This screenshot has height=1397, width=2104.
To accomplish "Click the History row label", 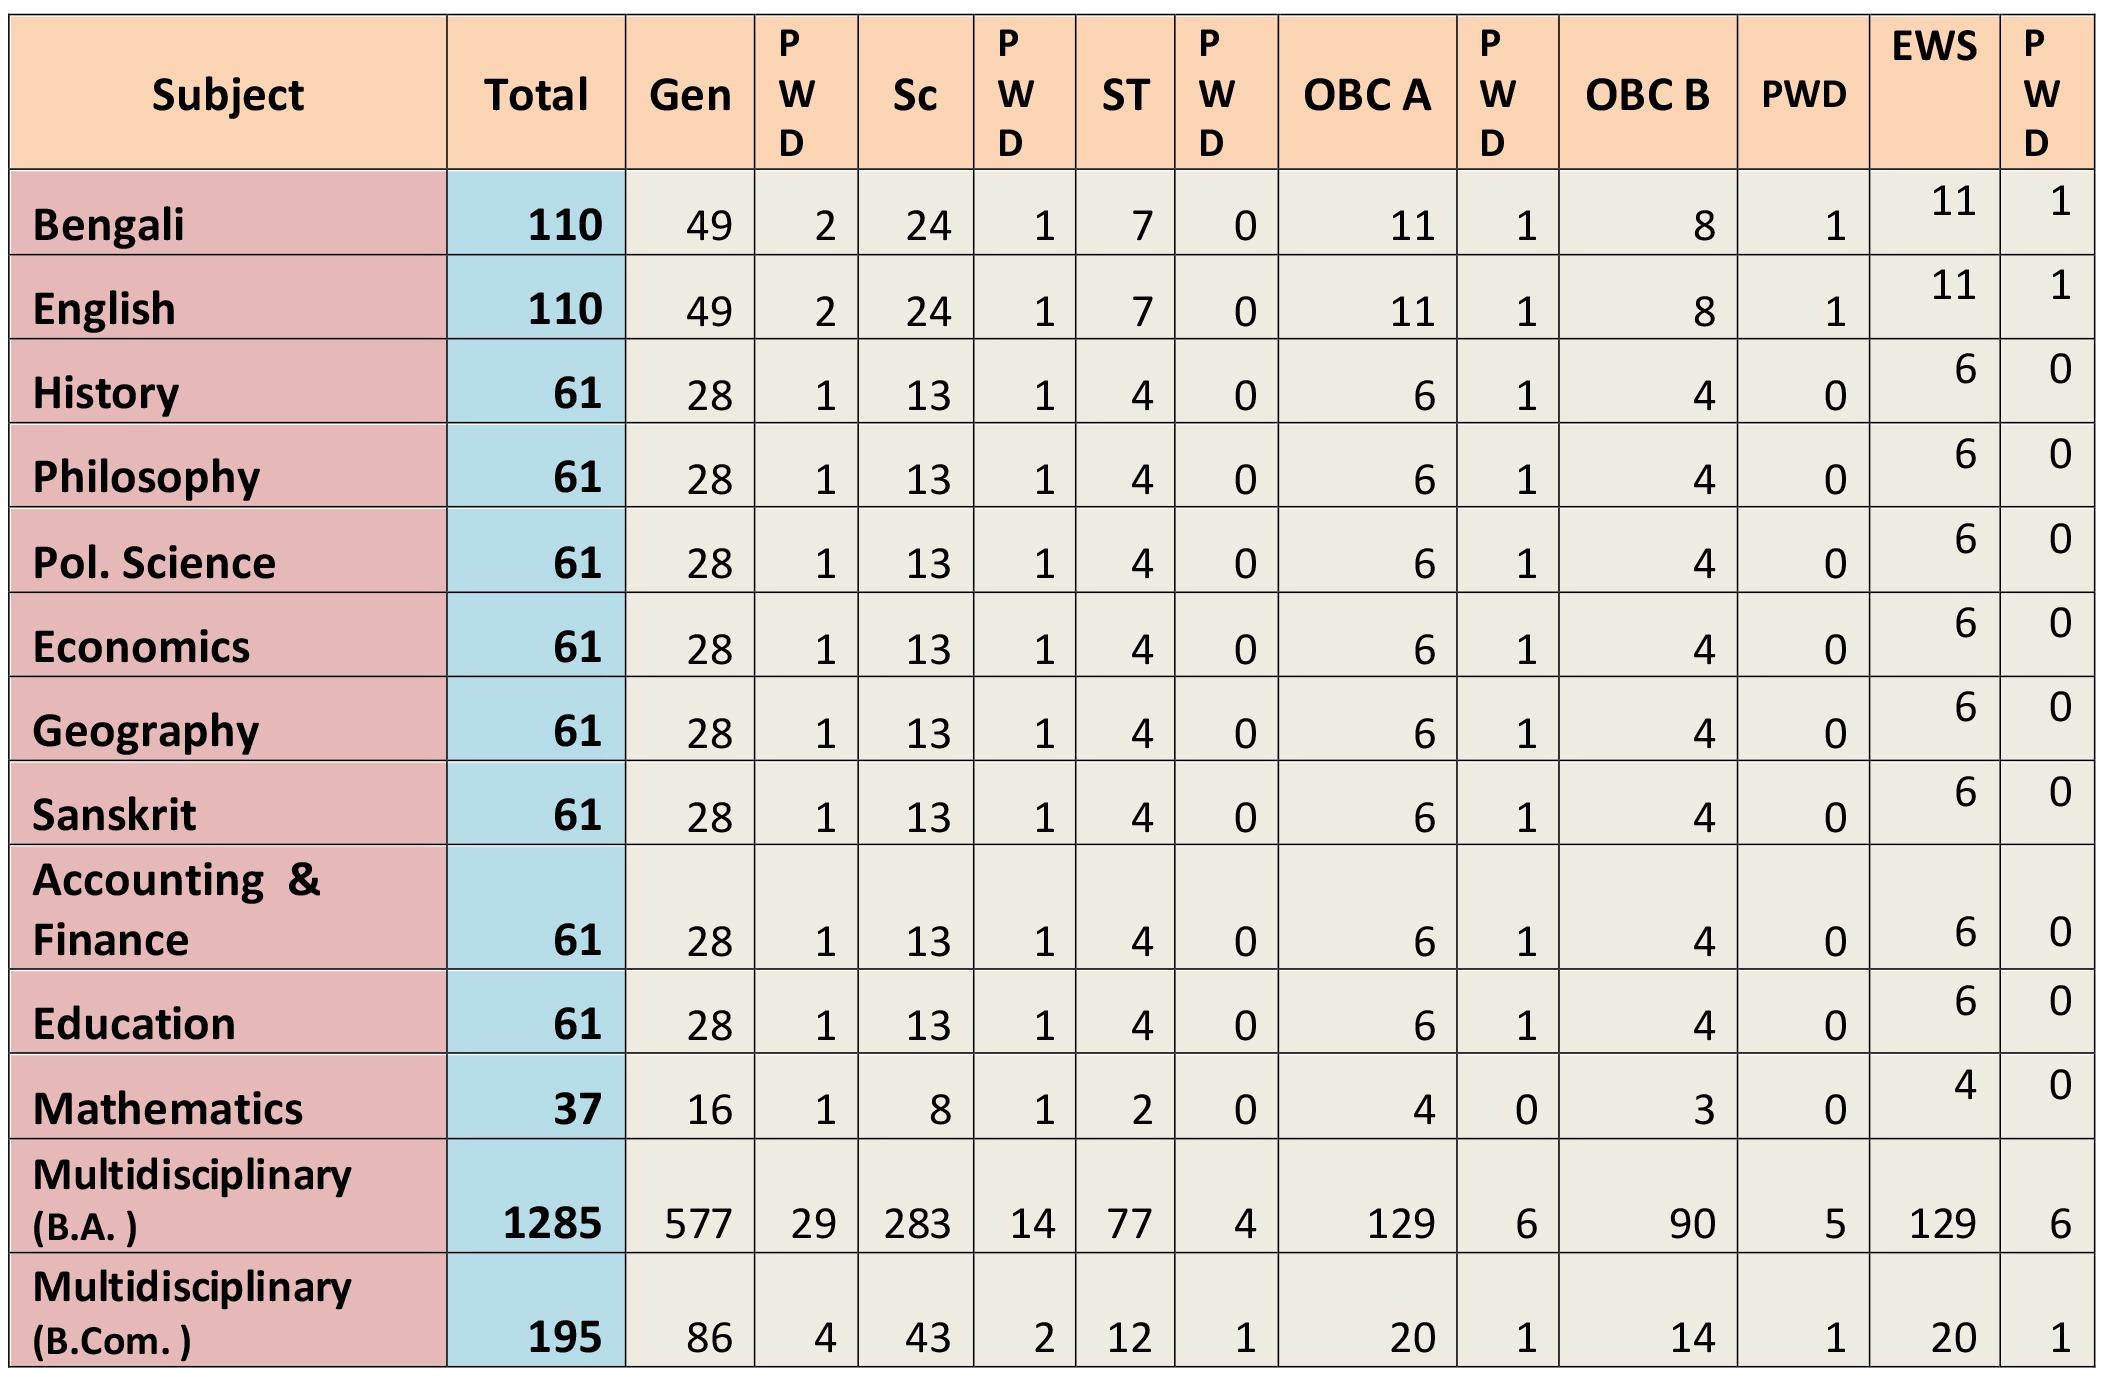I will [x=106, y=393].
